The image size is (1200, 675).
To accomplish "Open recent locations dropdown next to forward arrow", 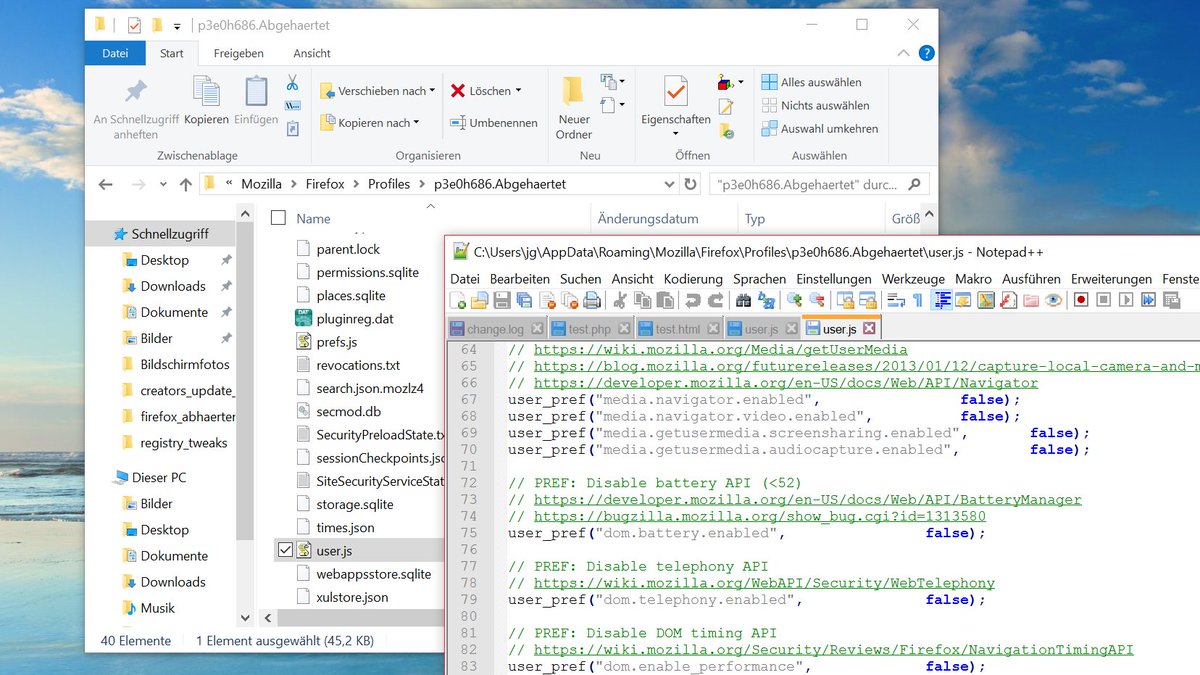I will pyautogui.click(x=161, y=185).
